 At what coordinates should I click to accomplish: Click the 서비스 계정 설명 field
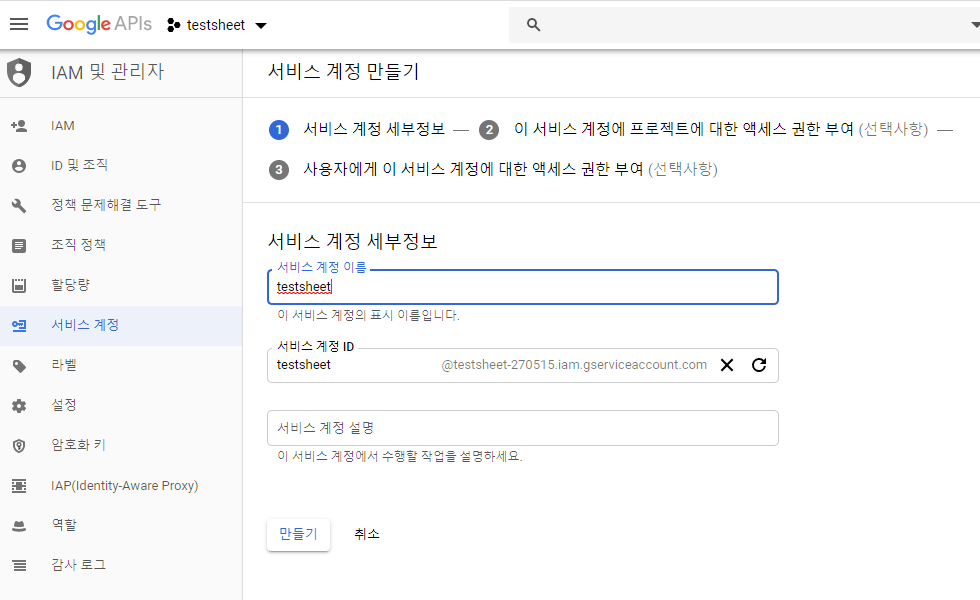(522, 428)
